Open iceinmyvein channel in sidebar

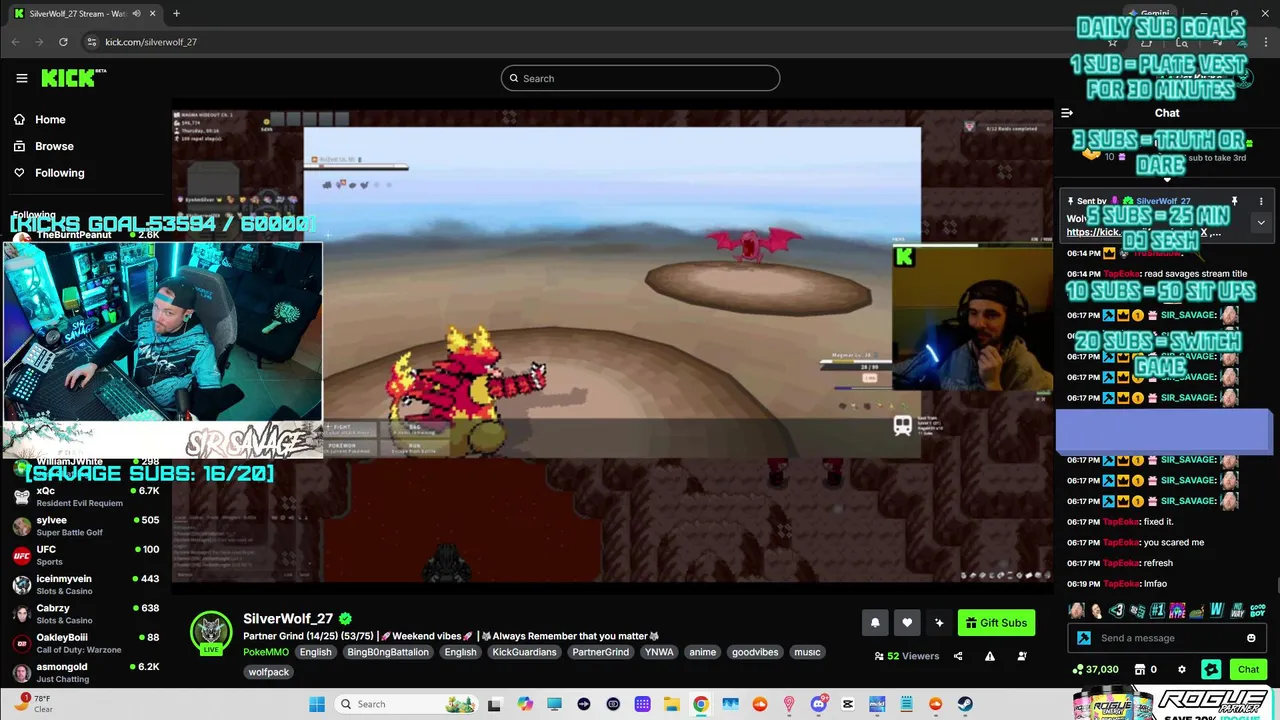86,584
